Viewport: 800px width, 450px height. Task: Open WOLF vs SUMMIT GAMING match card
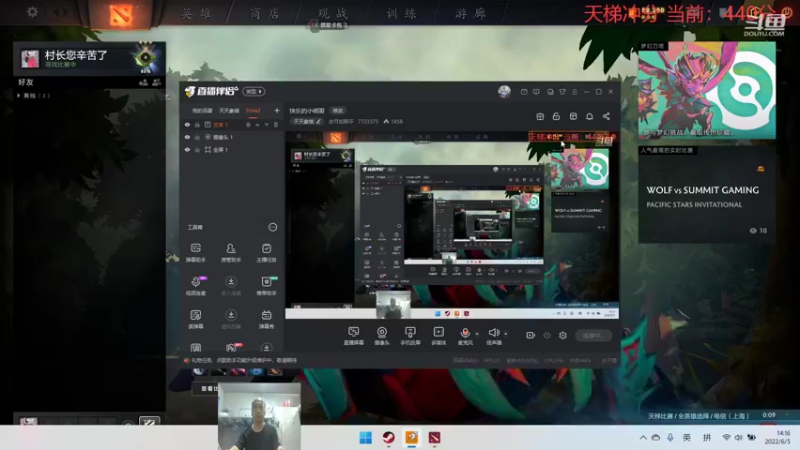[707, 196]
